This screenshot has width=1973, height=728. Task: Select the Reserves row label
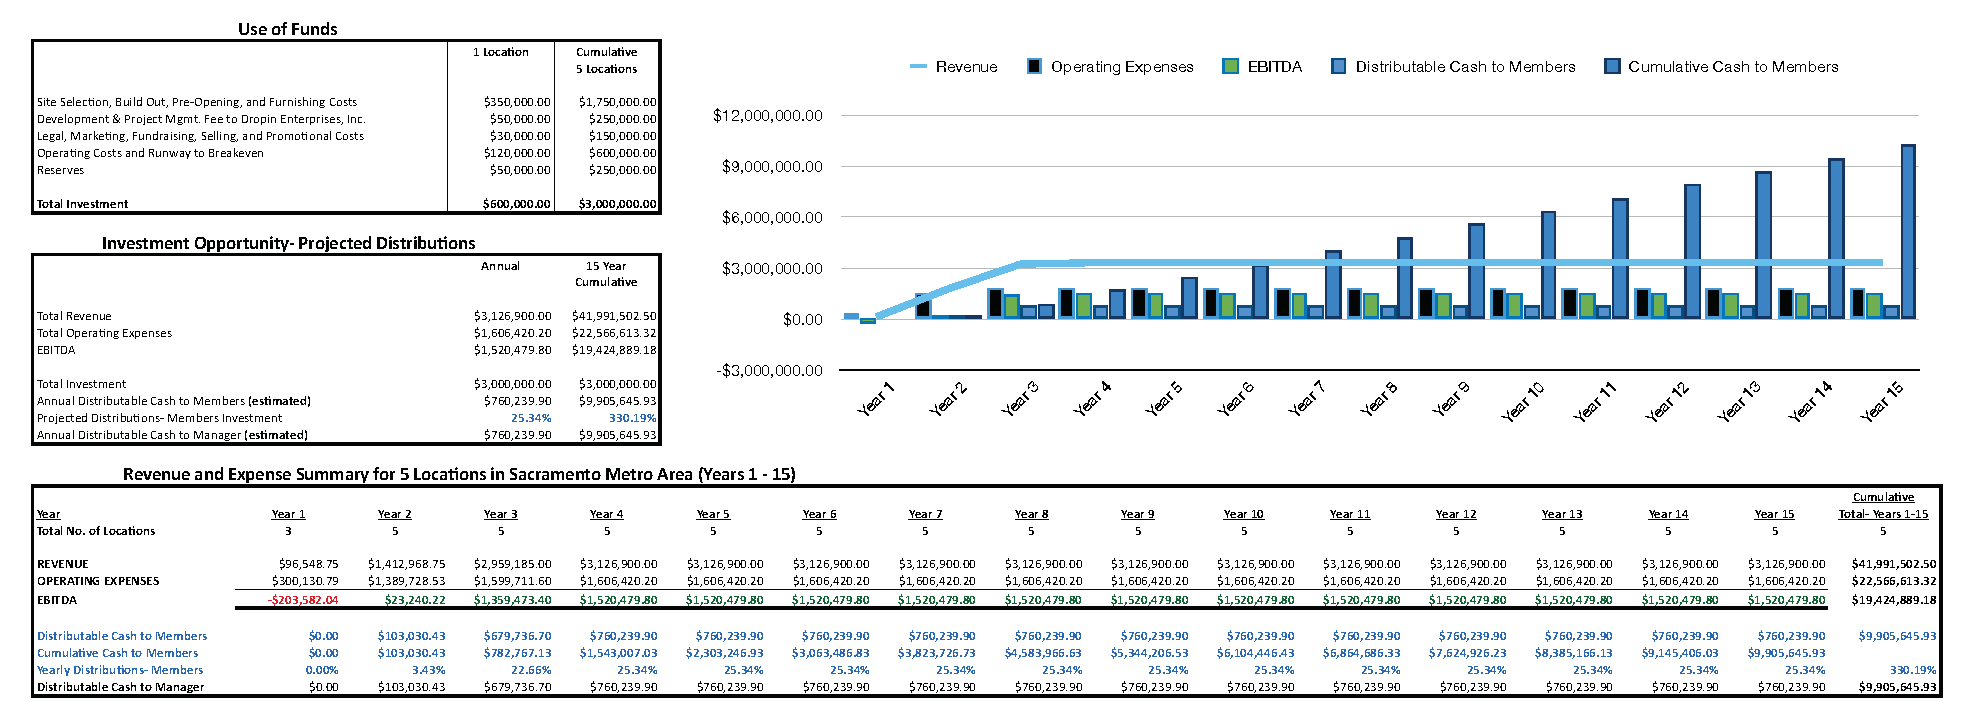pyautogui.click(x=61, y=170)
